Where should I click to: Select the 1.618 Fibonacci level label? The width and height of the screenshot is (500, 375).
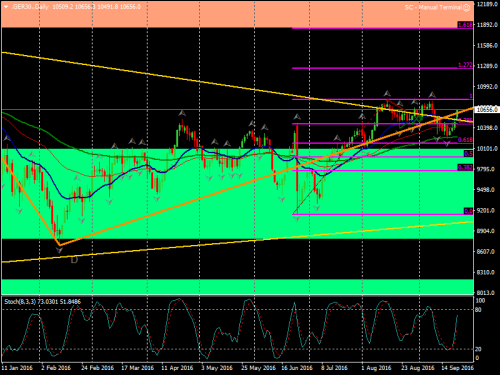click(x=465, y=25)
